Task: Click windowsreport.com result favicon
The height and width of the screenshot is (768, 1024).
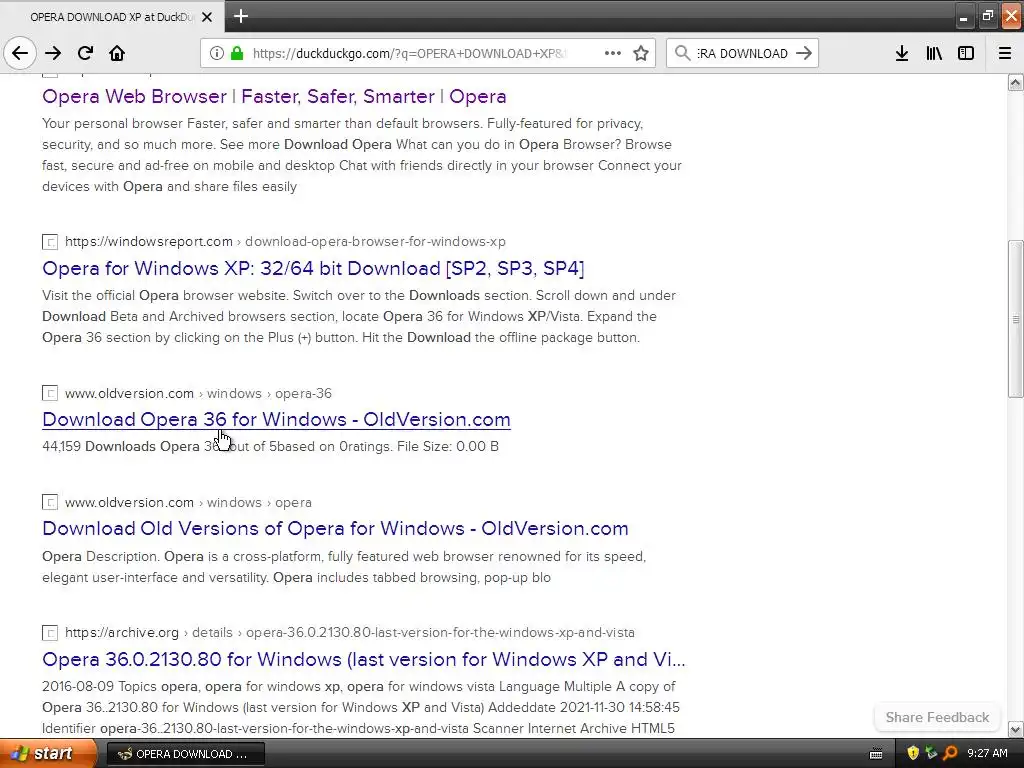Action: [50, 242]
